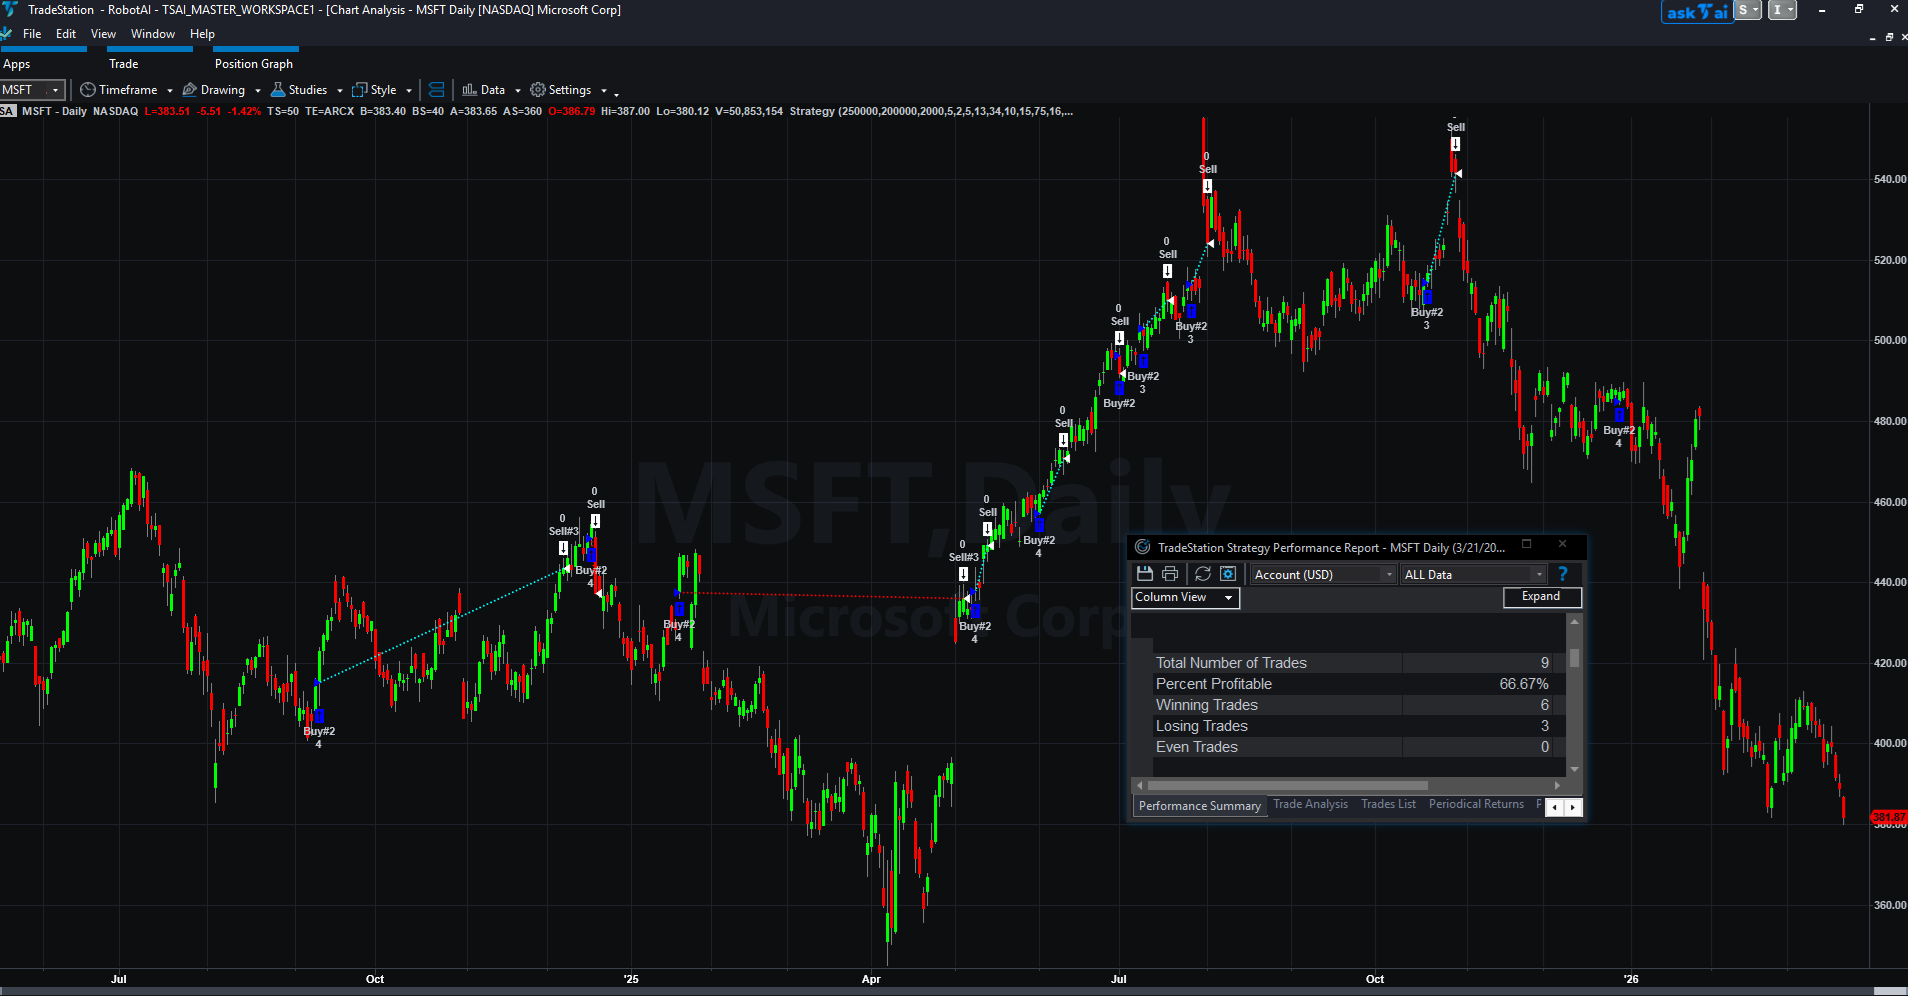Select the Trades List tab
This screenshot has width=1908, height=996.
pos(1388,804)
